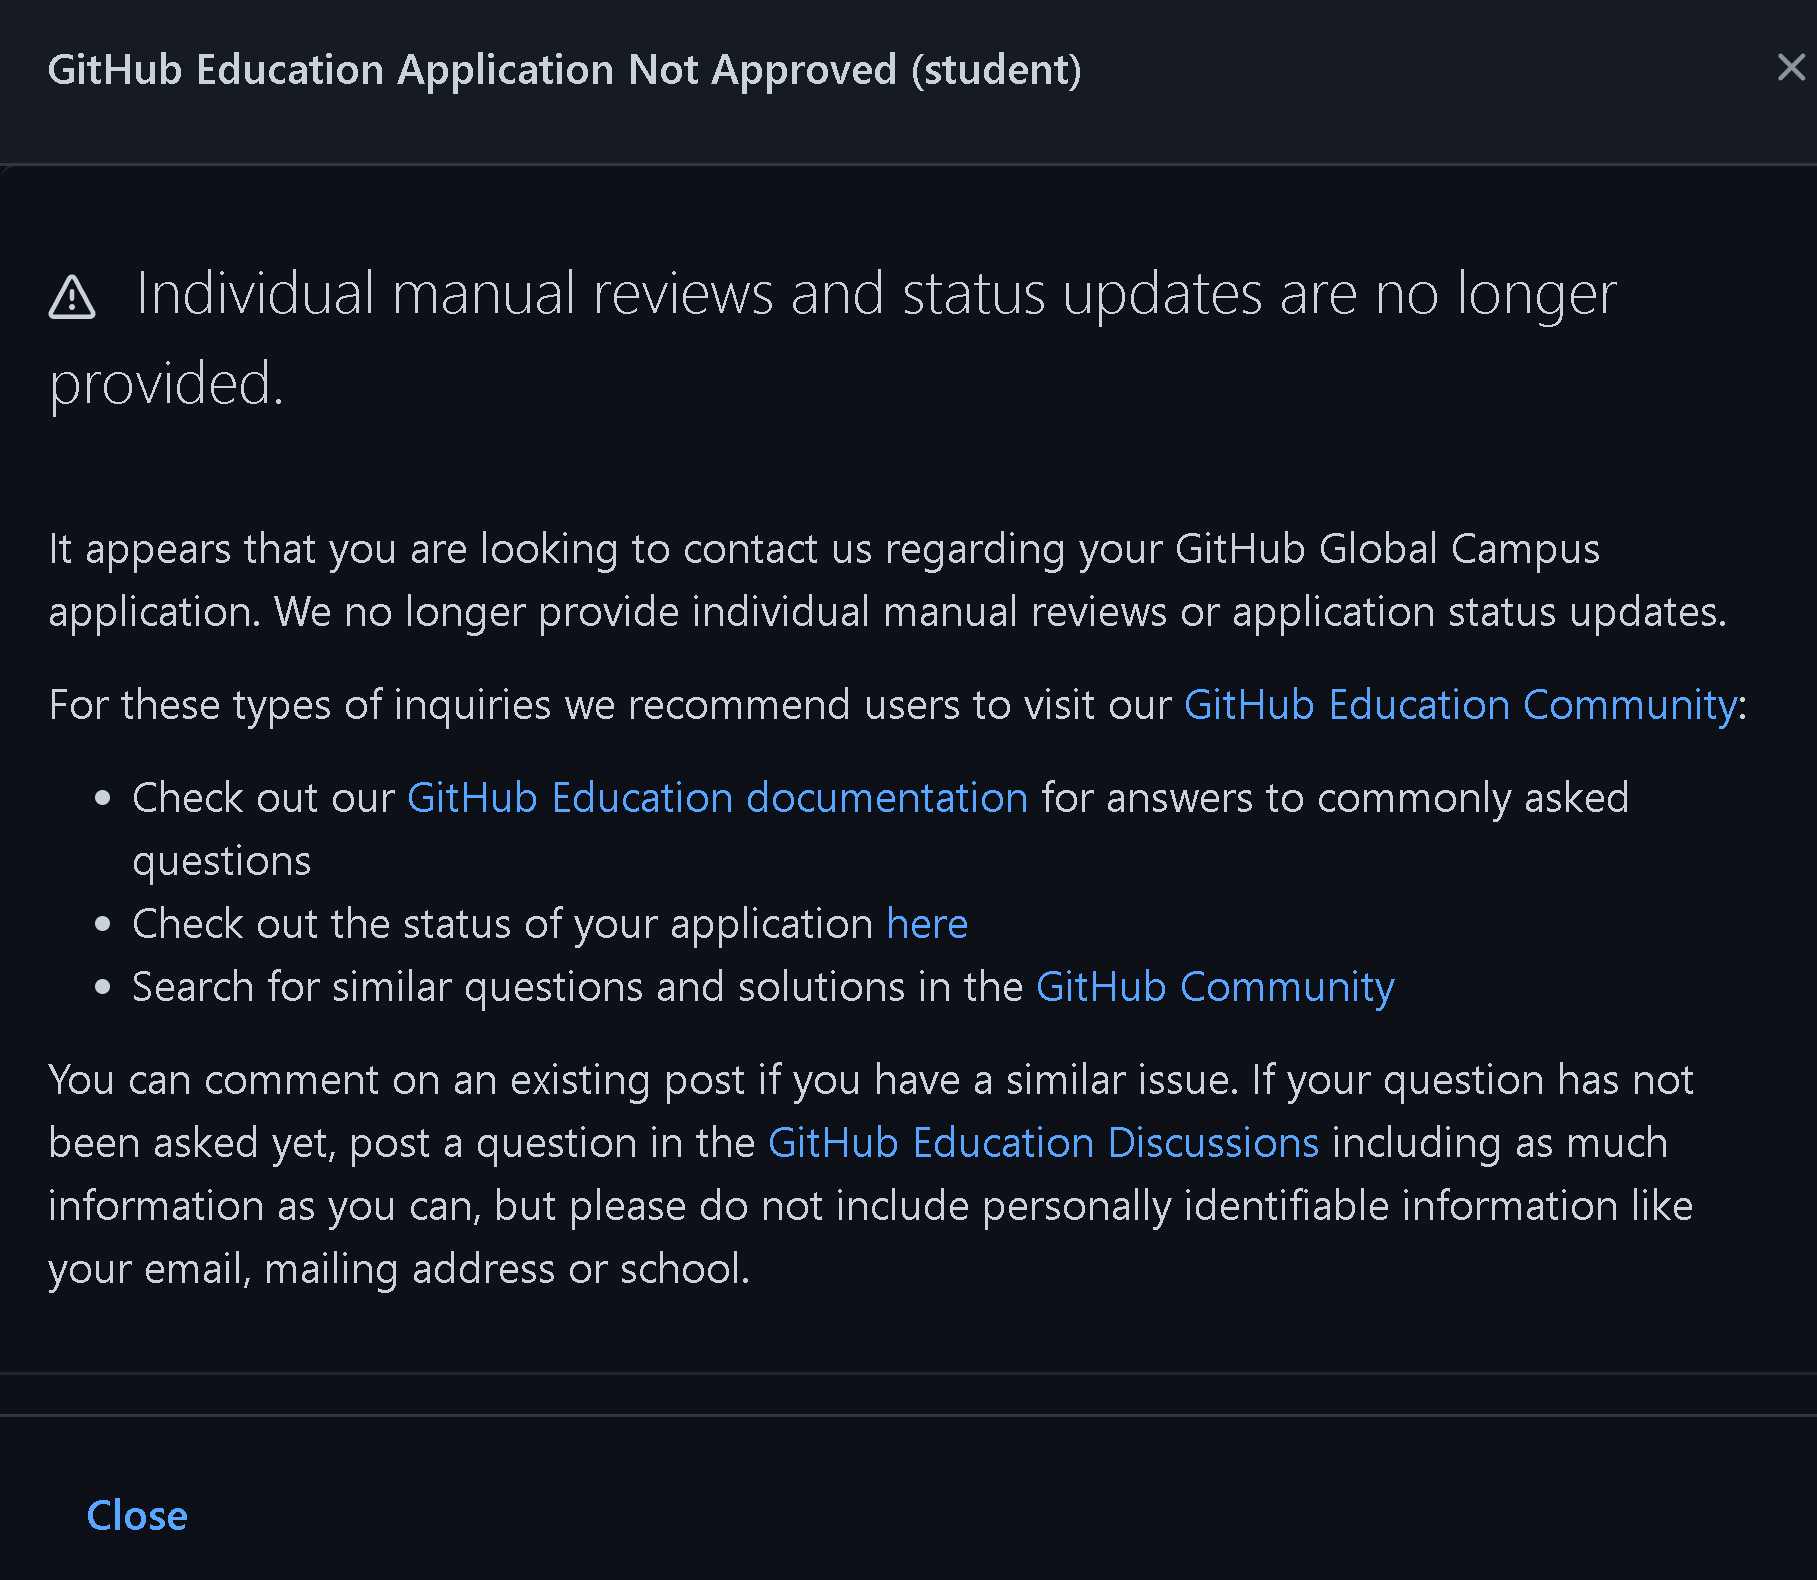This screenshot has width=1817, height=1580.
Task: Click 'here' to check application status
Action: point(927,923)
